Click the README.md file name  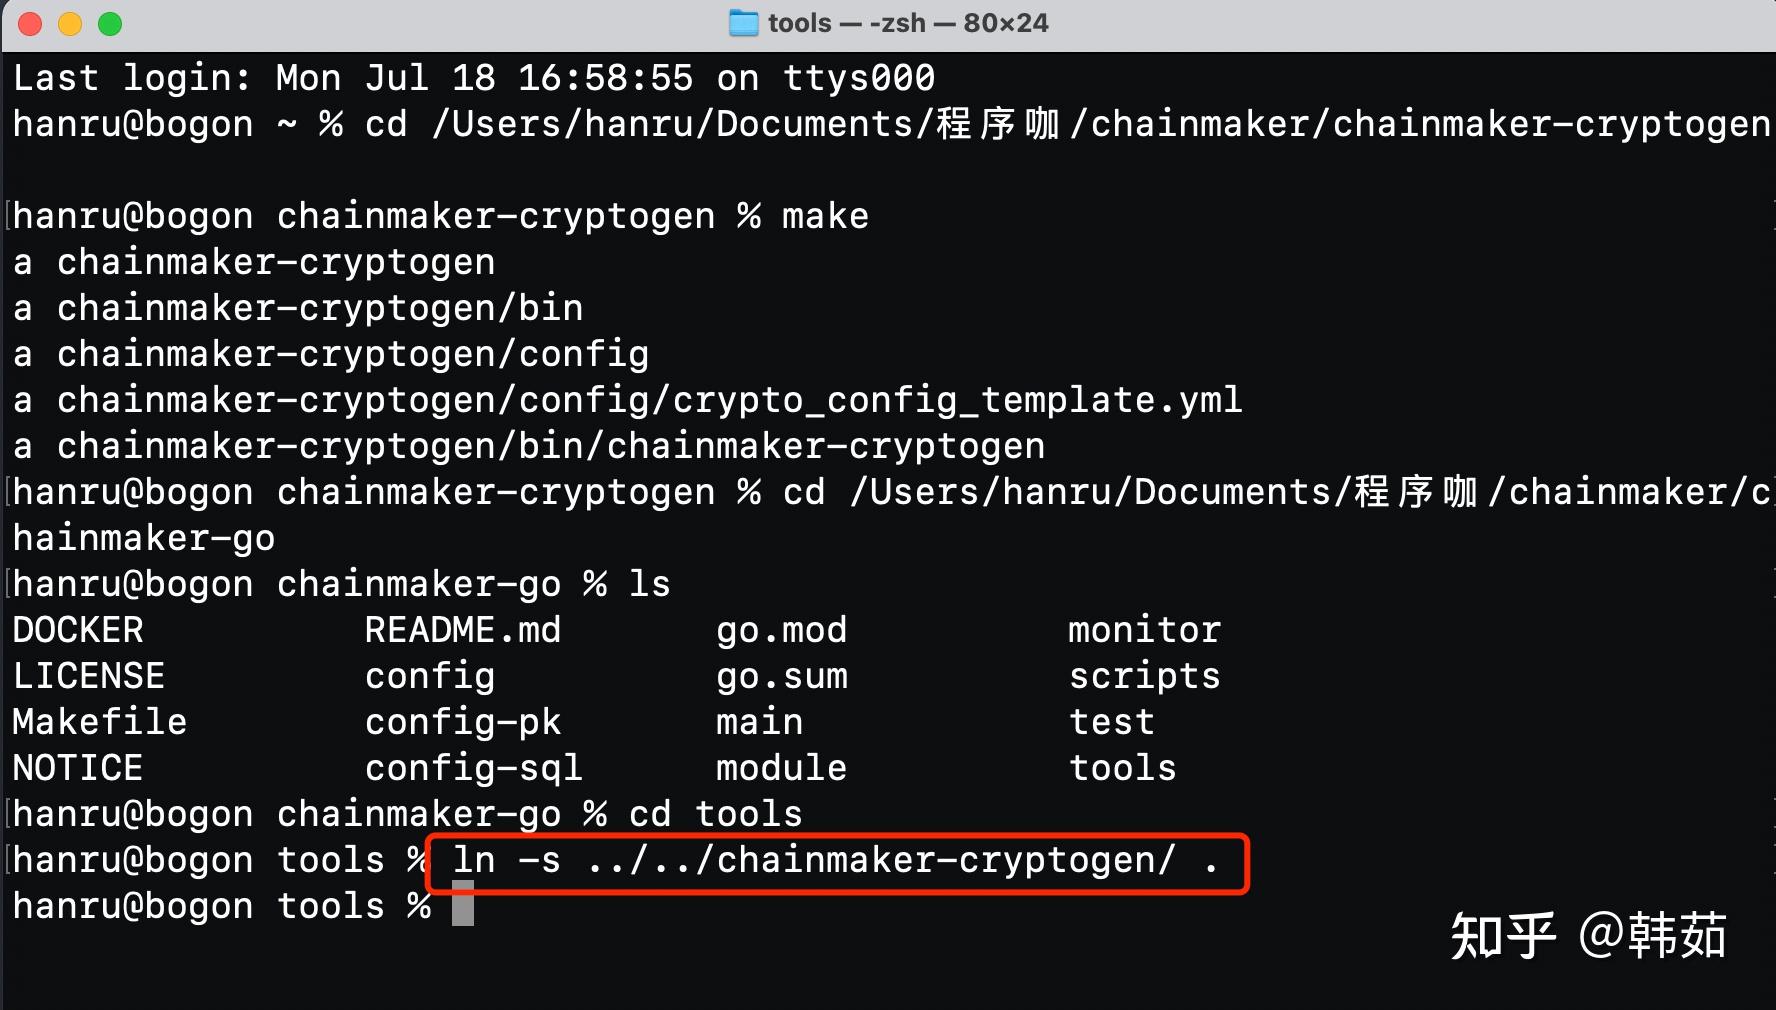click(463, 629)
